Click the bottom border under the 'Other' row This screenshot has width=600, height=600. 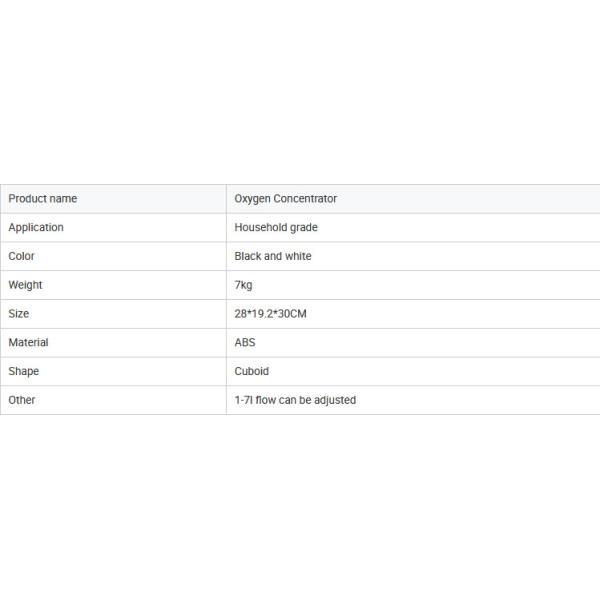(x=300, y=414)
